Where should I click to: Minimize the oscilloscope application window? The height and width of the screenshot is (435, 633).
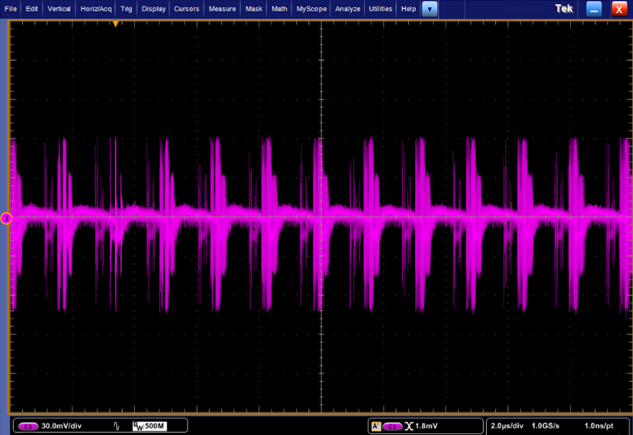coord(594,8)
